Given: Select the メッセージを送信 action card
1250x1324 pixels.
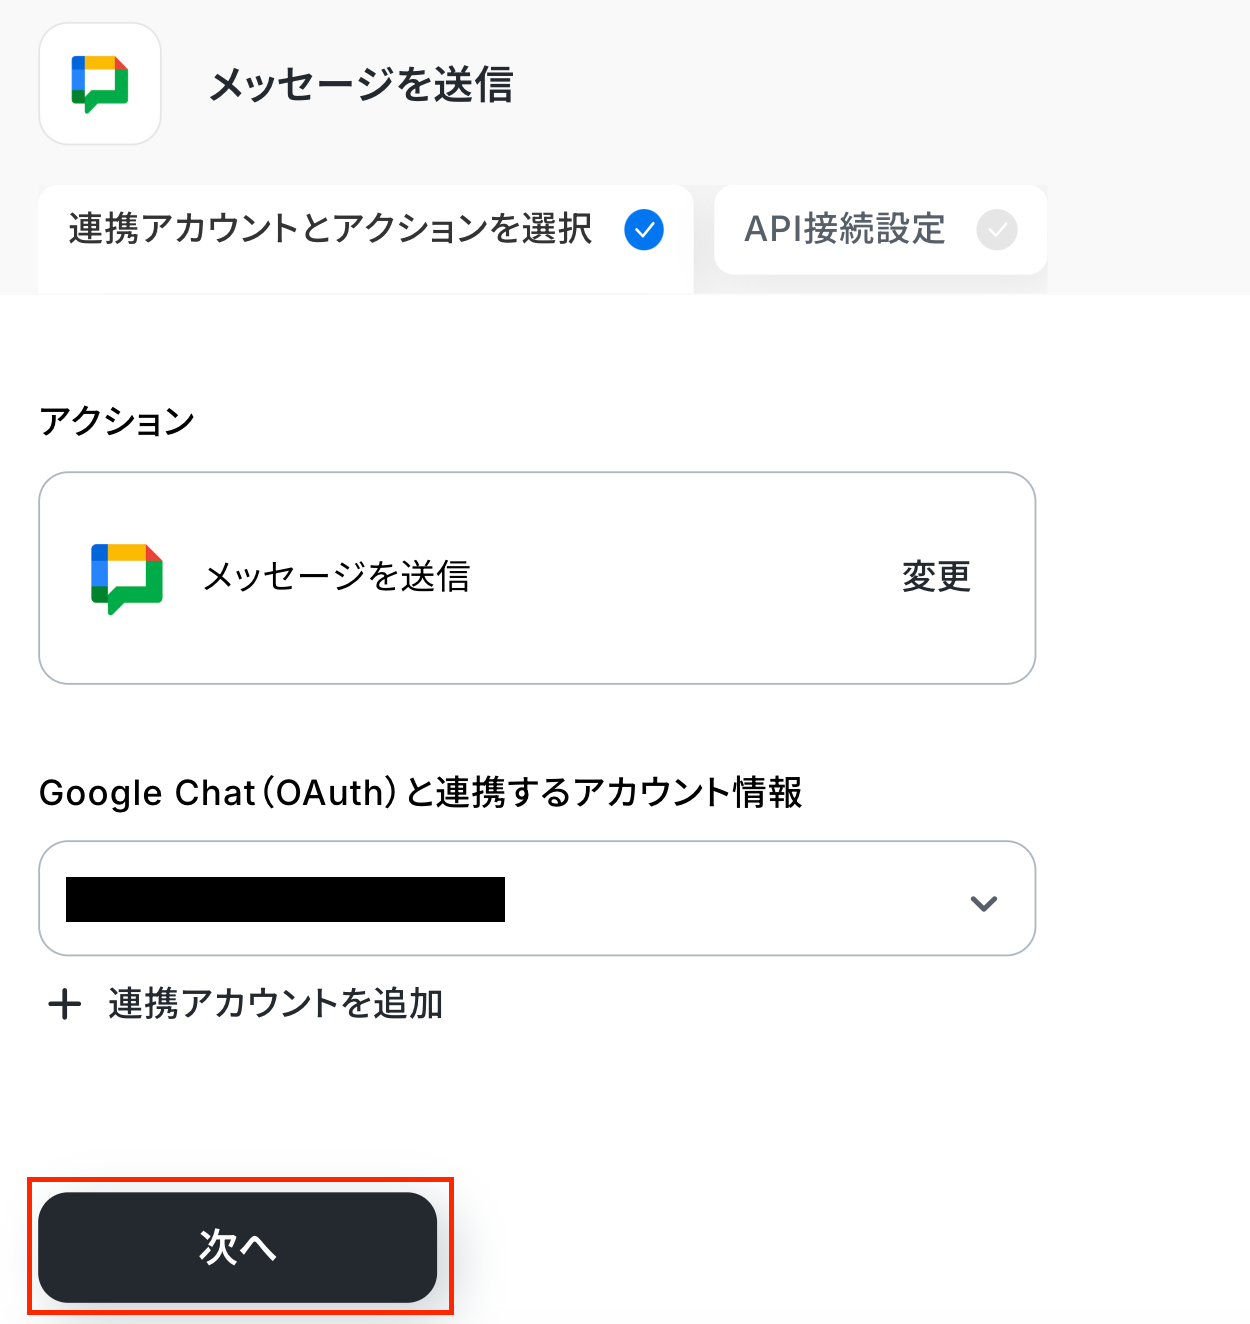Looking at the screenshot, I should [x=537, y=578].
